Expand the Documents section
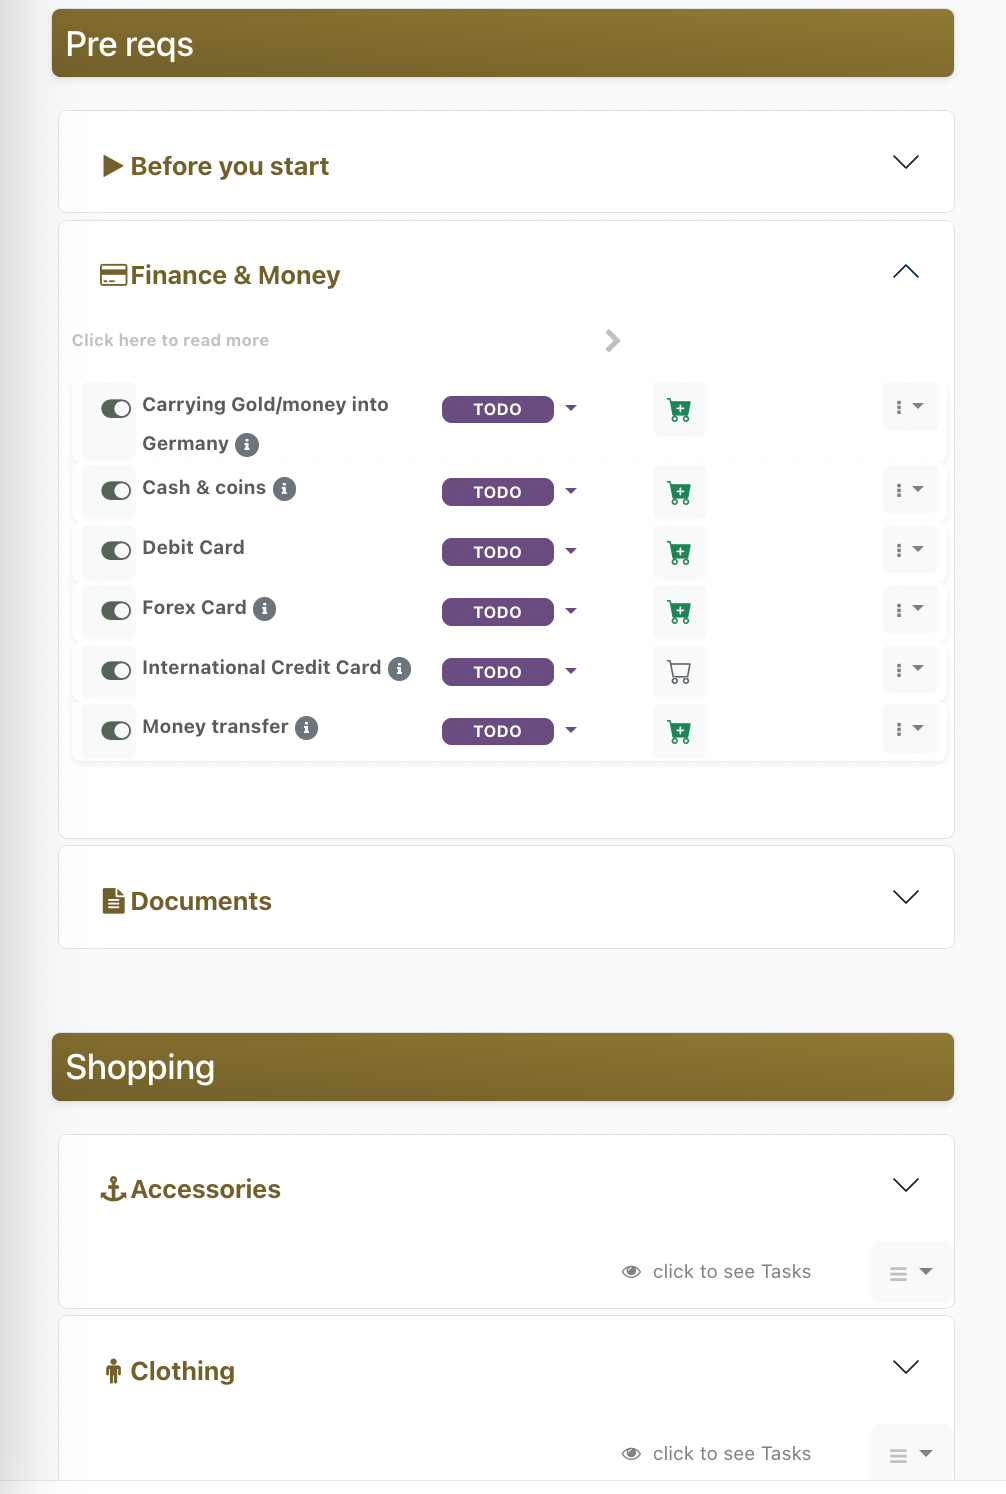The image size is (1006, 1494). coord(905,897)
